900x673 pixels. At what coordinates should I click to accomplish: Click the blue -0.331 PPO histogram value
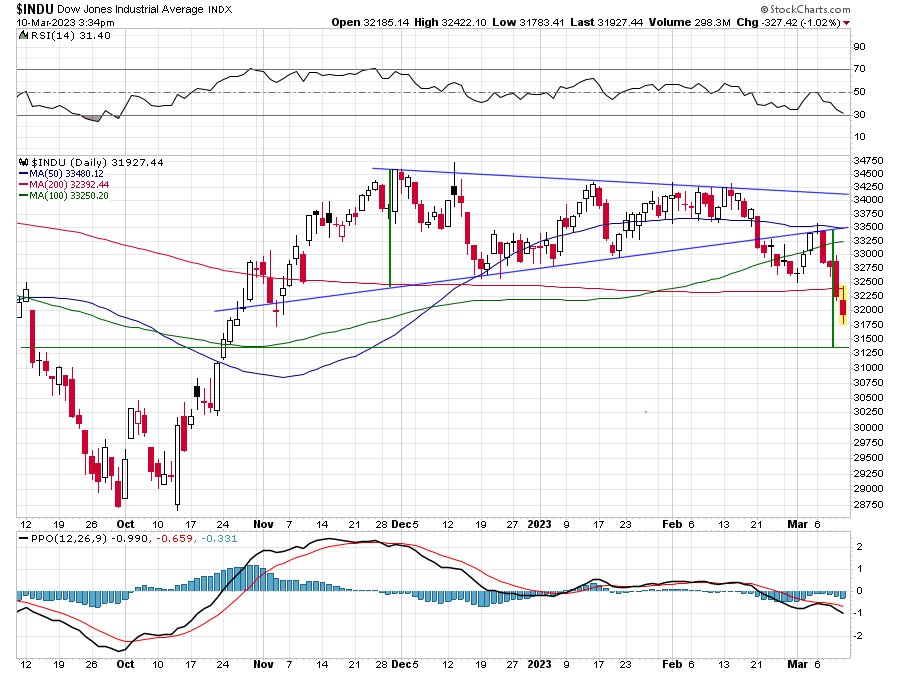[x=218, y=539]
